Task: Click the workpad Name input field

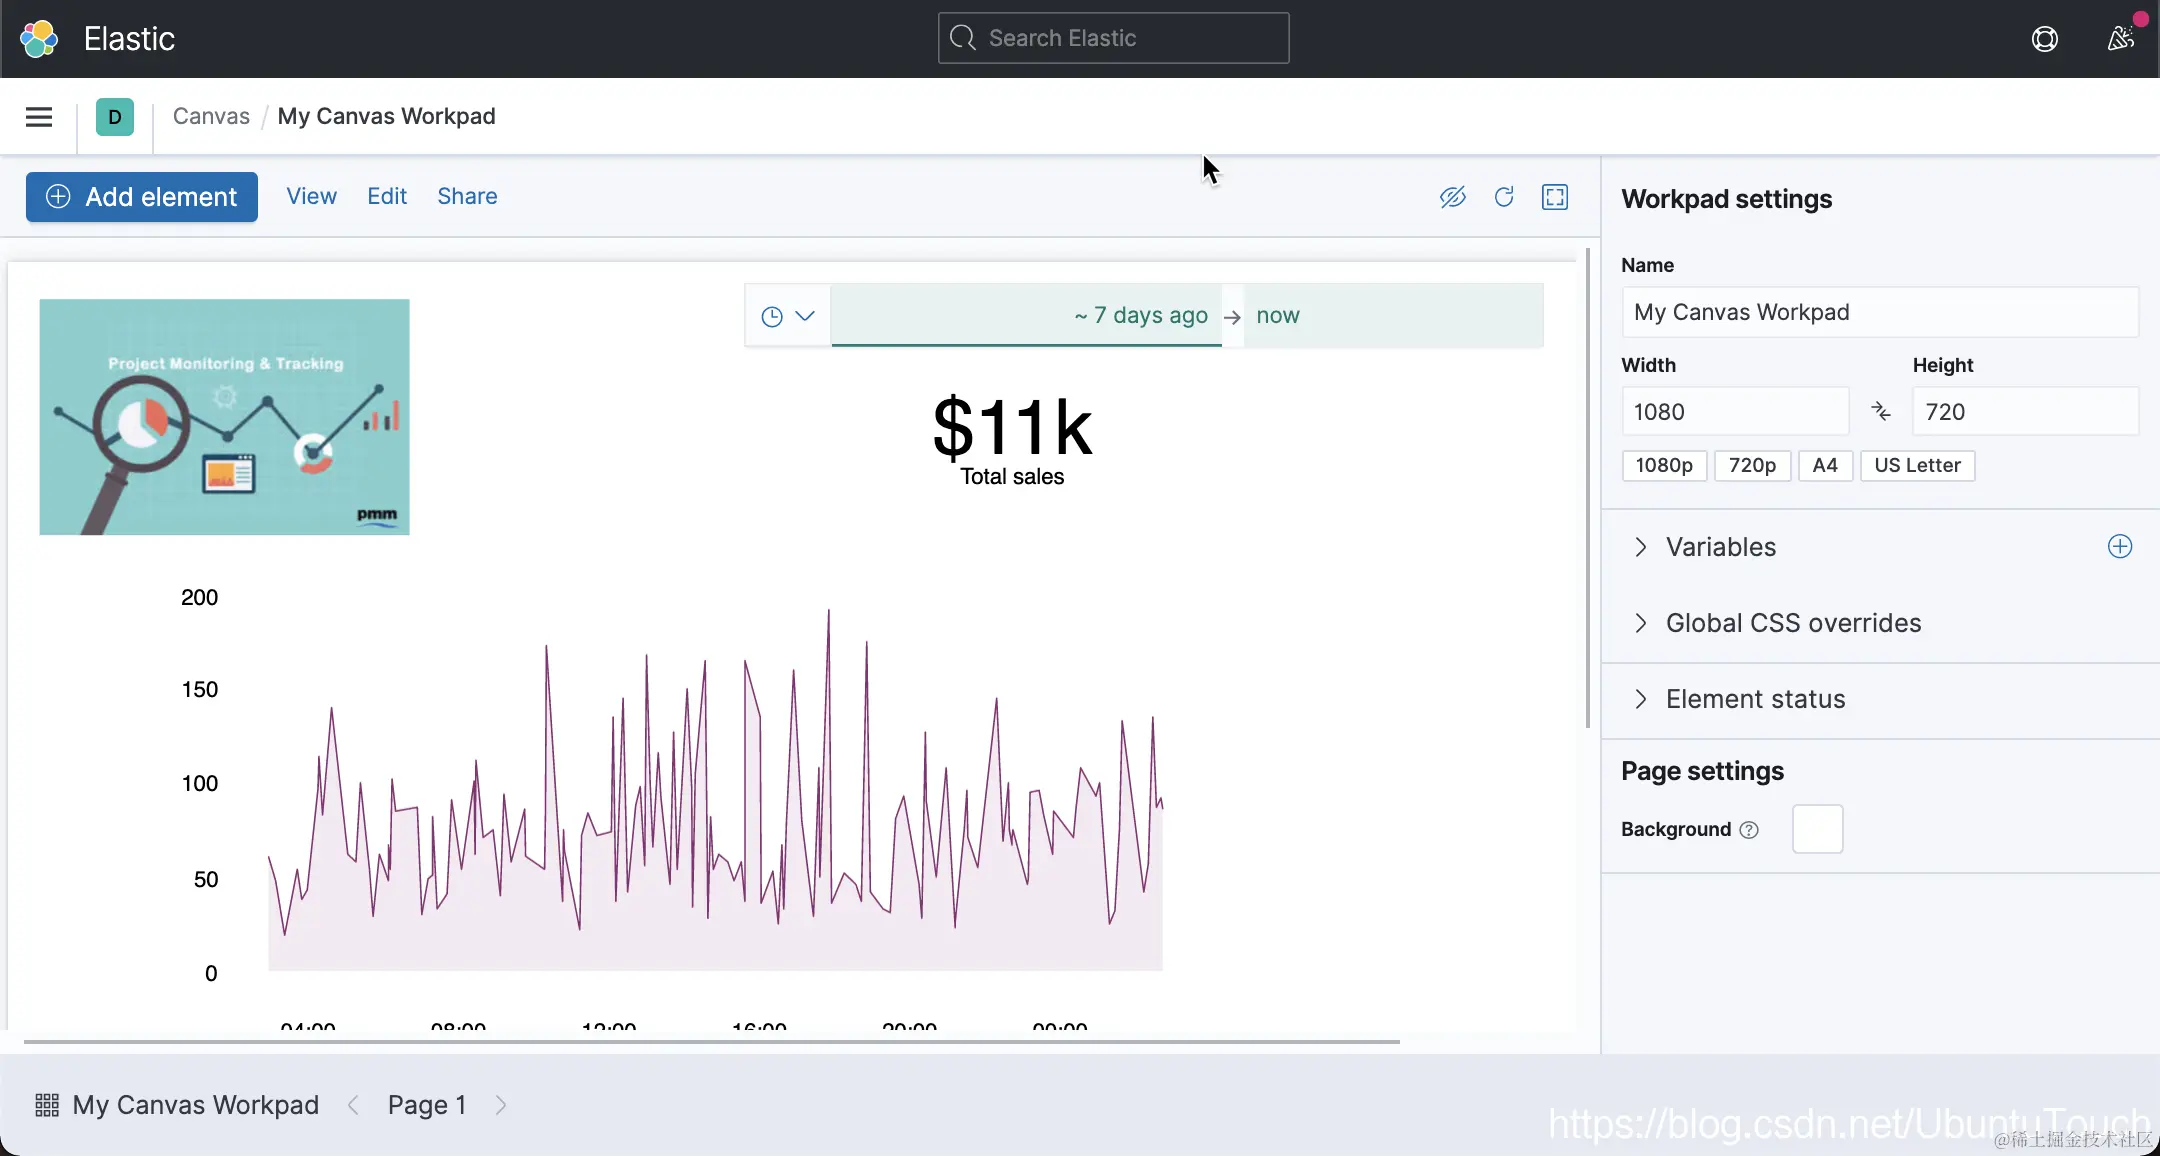Action: click(x=1879, y=312)
